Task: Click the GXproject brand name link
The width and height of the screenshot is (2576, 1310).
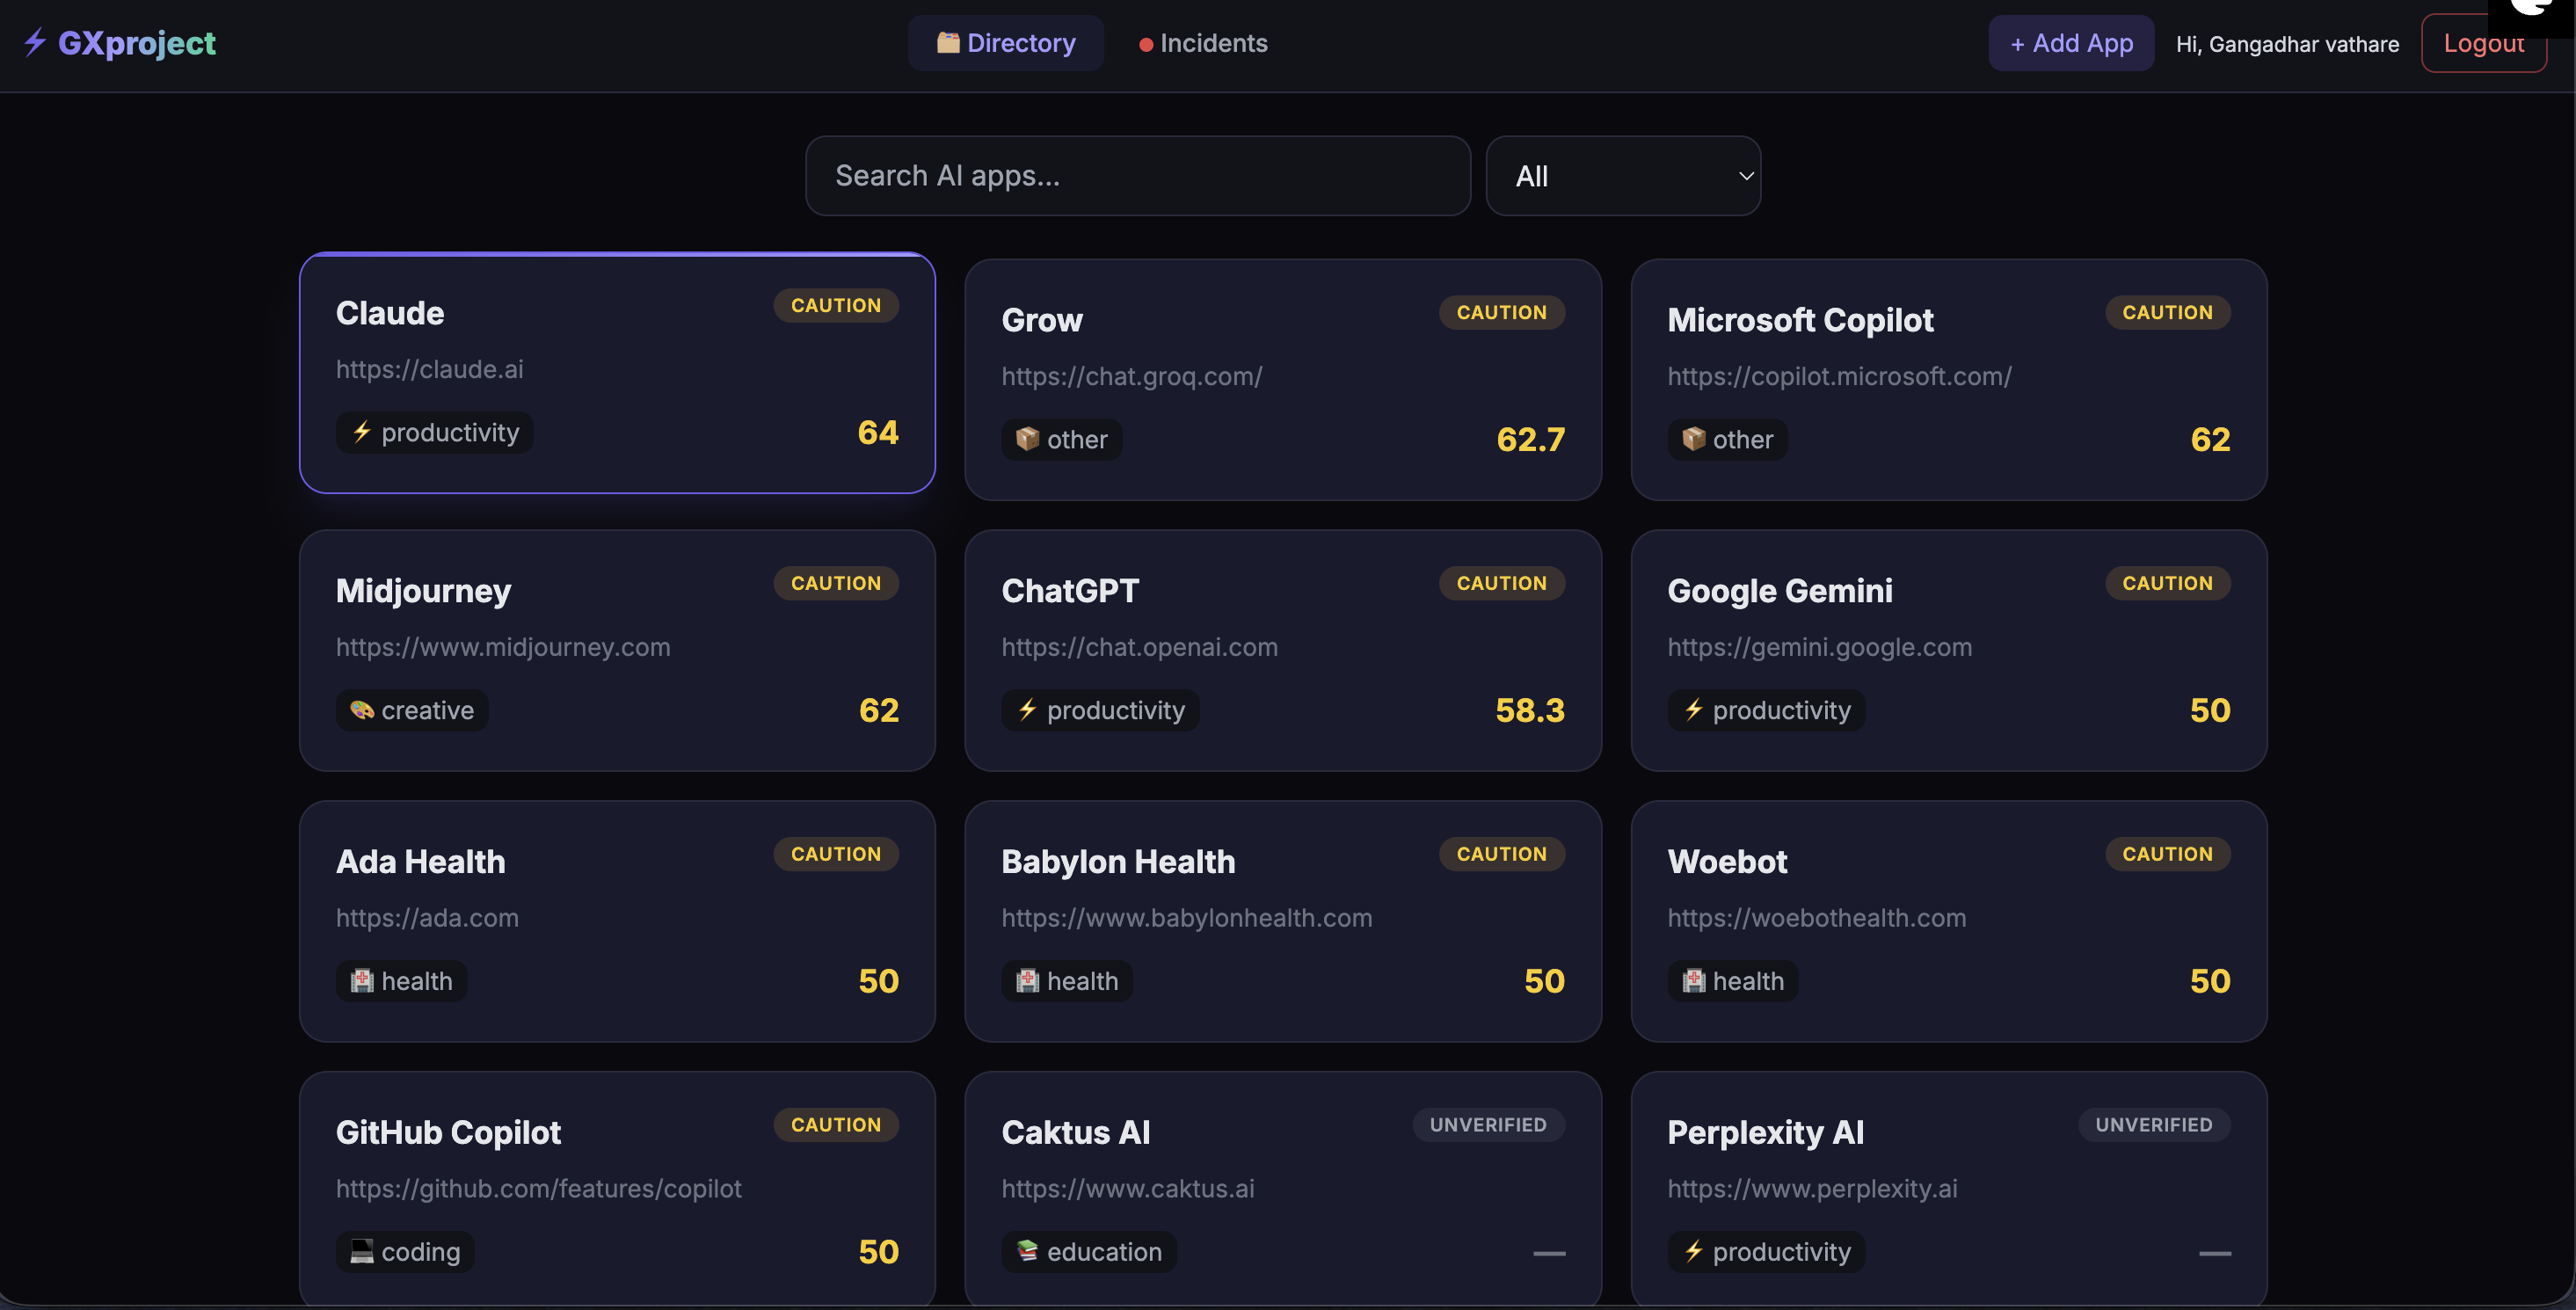Action: [x=137, y=43]
